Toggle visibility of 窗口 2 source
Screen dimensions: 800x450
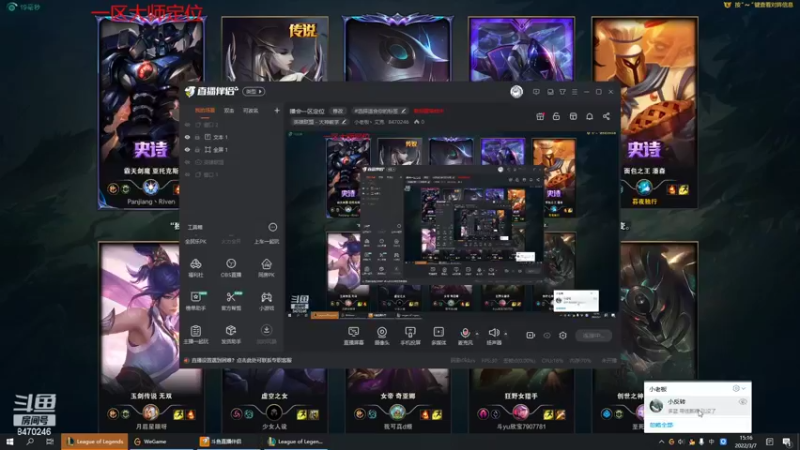coord(187,124)
